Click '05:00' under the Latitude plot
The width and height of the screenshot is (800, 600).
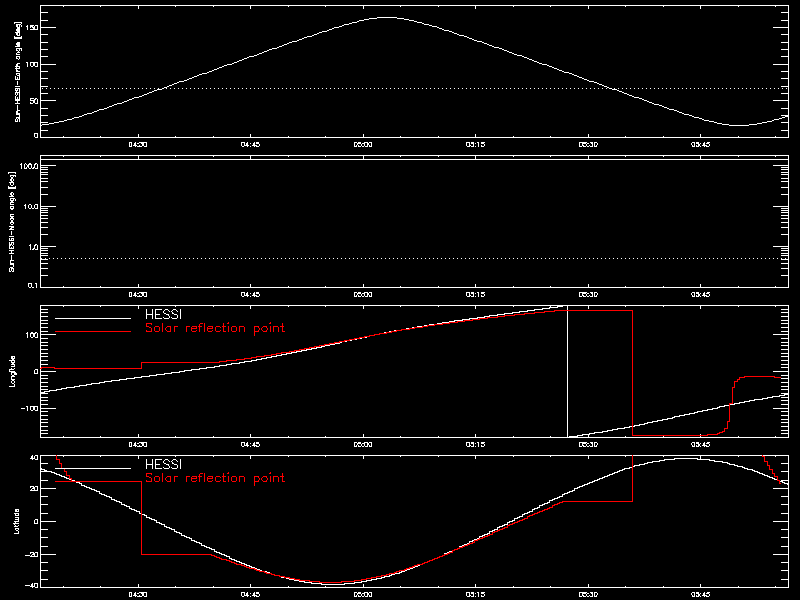tap(363, 595)
